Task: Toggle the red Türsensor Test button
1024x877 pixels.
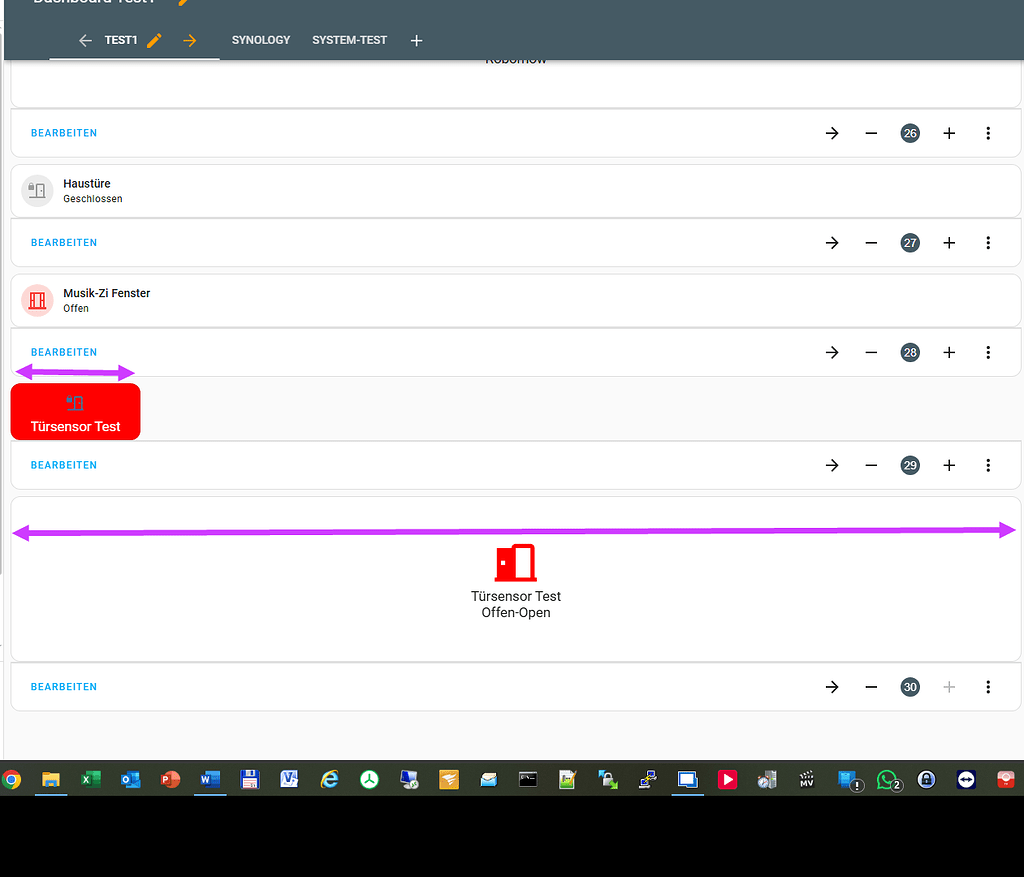Action: pos(75,411)
